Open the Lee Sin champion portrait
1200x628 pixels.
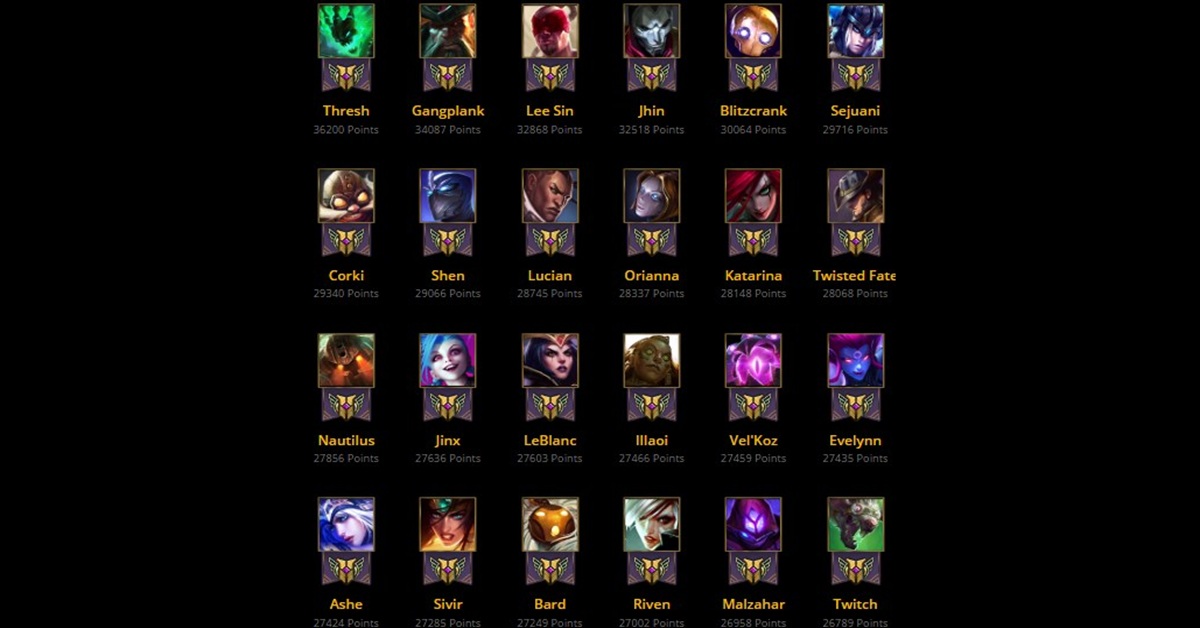(x=550, y=31)
